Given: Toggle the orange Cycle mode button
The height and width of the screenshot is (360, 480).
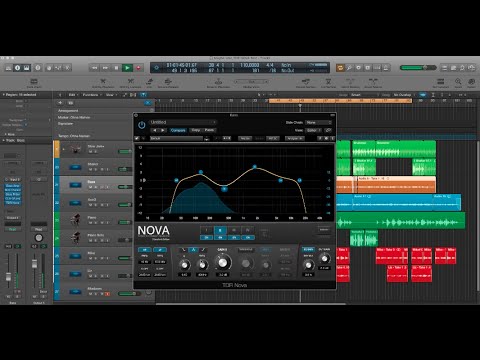Looking at the screenshot, I should coord(340,68).
